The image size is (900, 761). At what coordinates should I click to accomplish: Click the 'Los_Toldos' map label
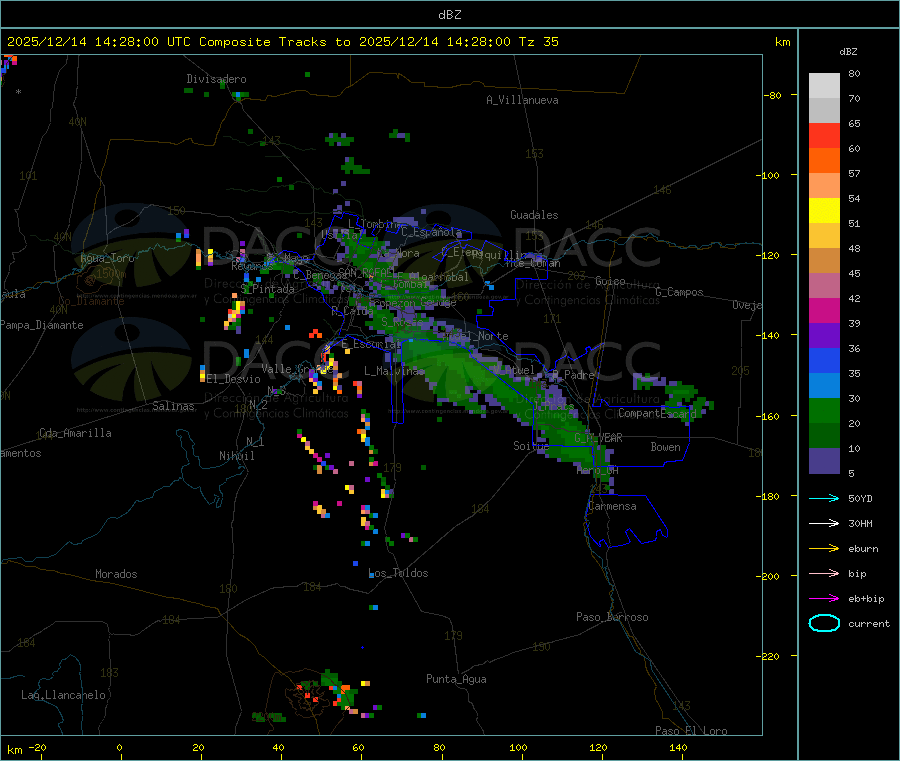398,573
